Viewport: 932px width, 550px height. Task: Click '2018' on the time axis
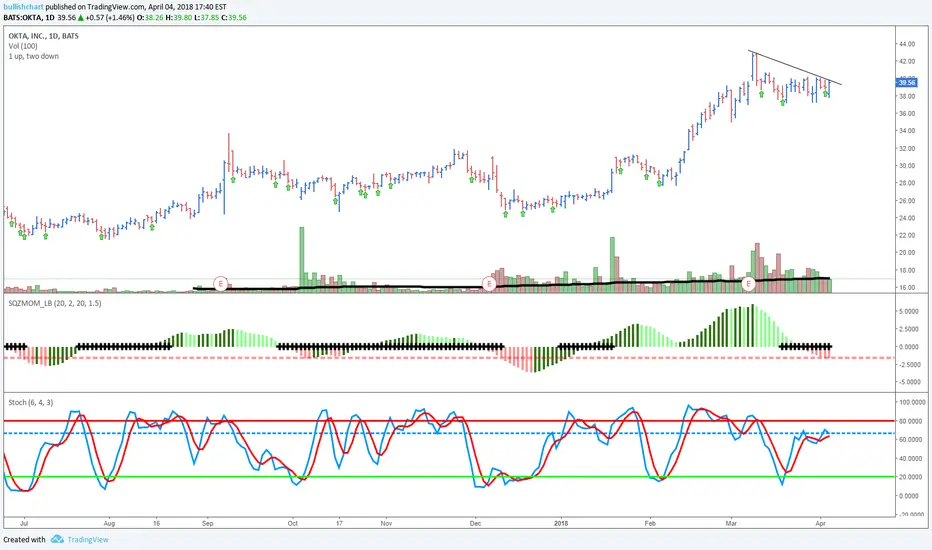561,523
